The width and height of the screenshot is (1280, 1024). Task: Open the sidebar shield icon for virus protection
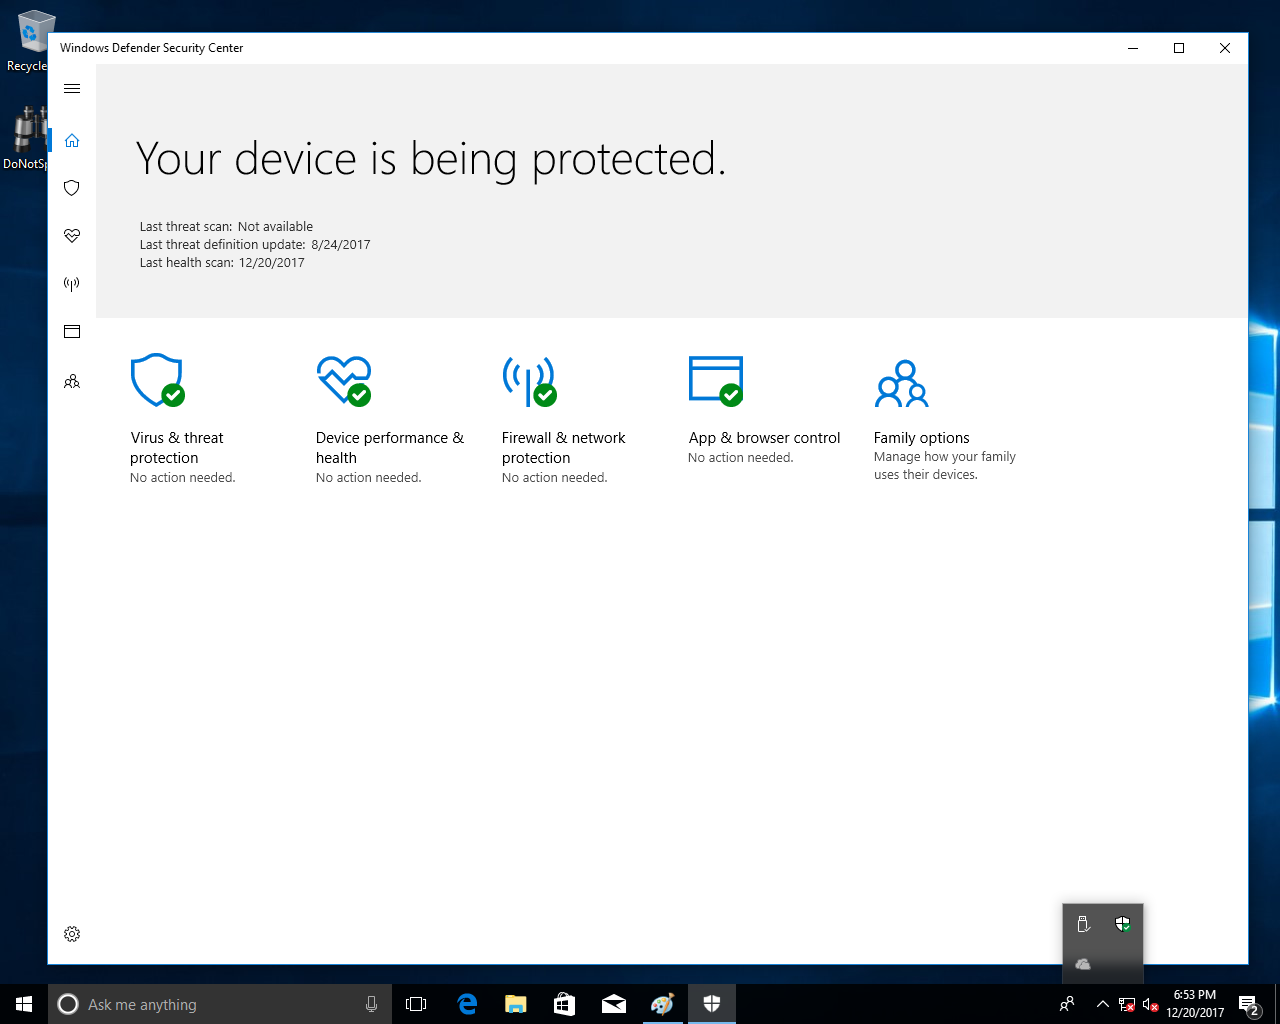[72, 188]
